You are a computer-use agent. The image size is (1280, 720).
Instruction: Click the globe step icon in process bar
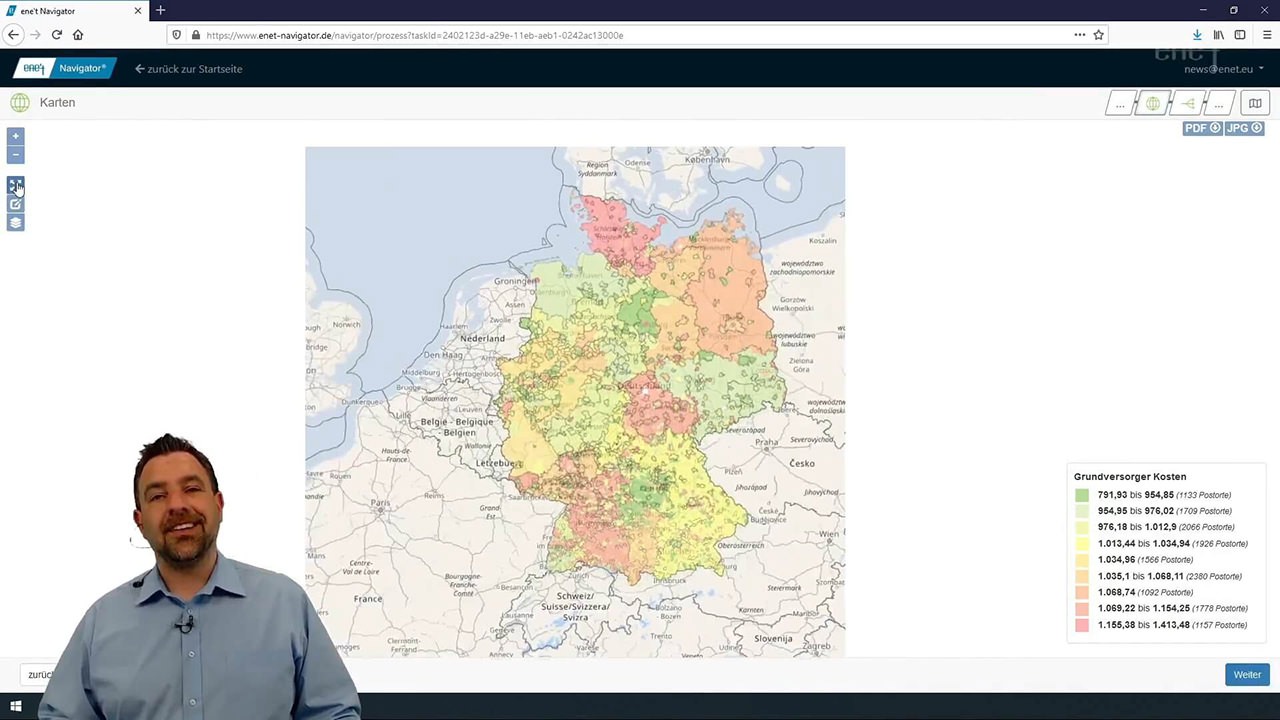(1153, 104)
